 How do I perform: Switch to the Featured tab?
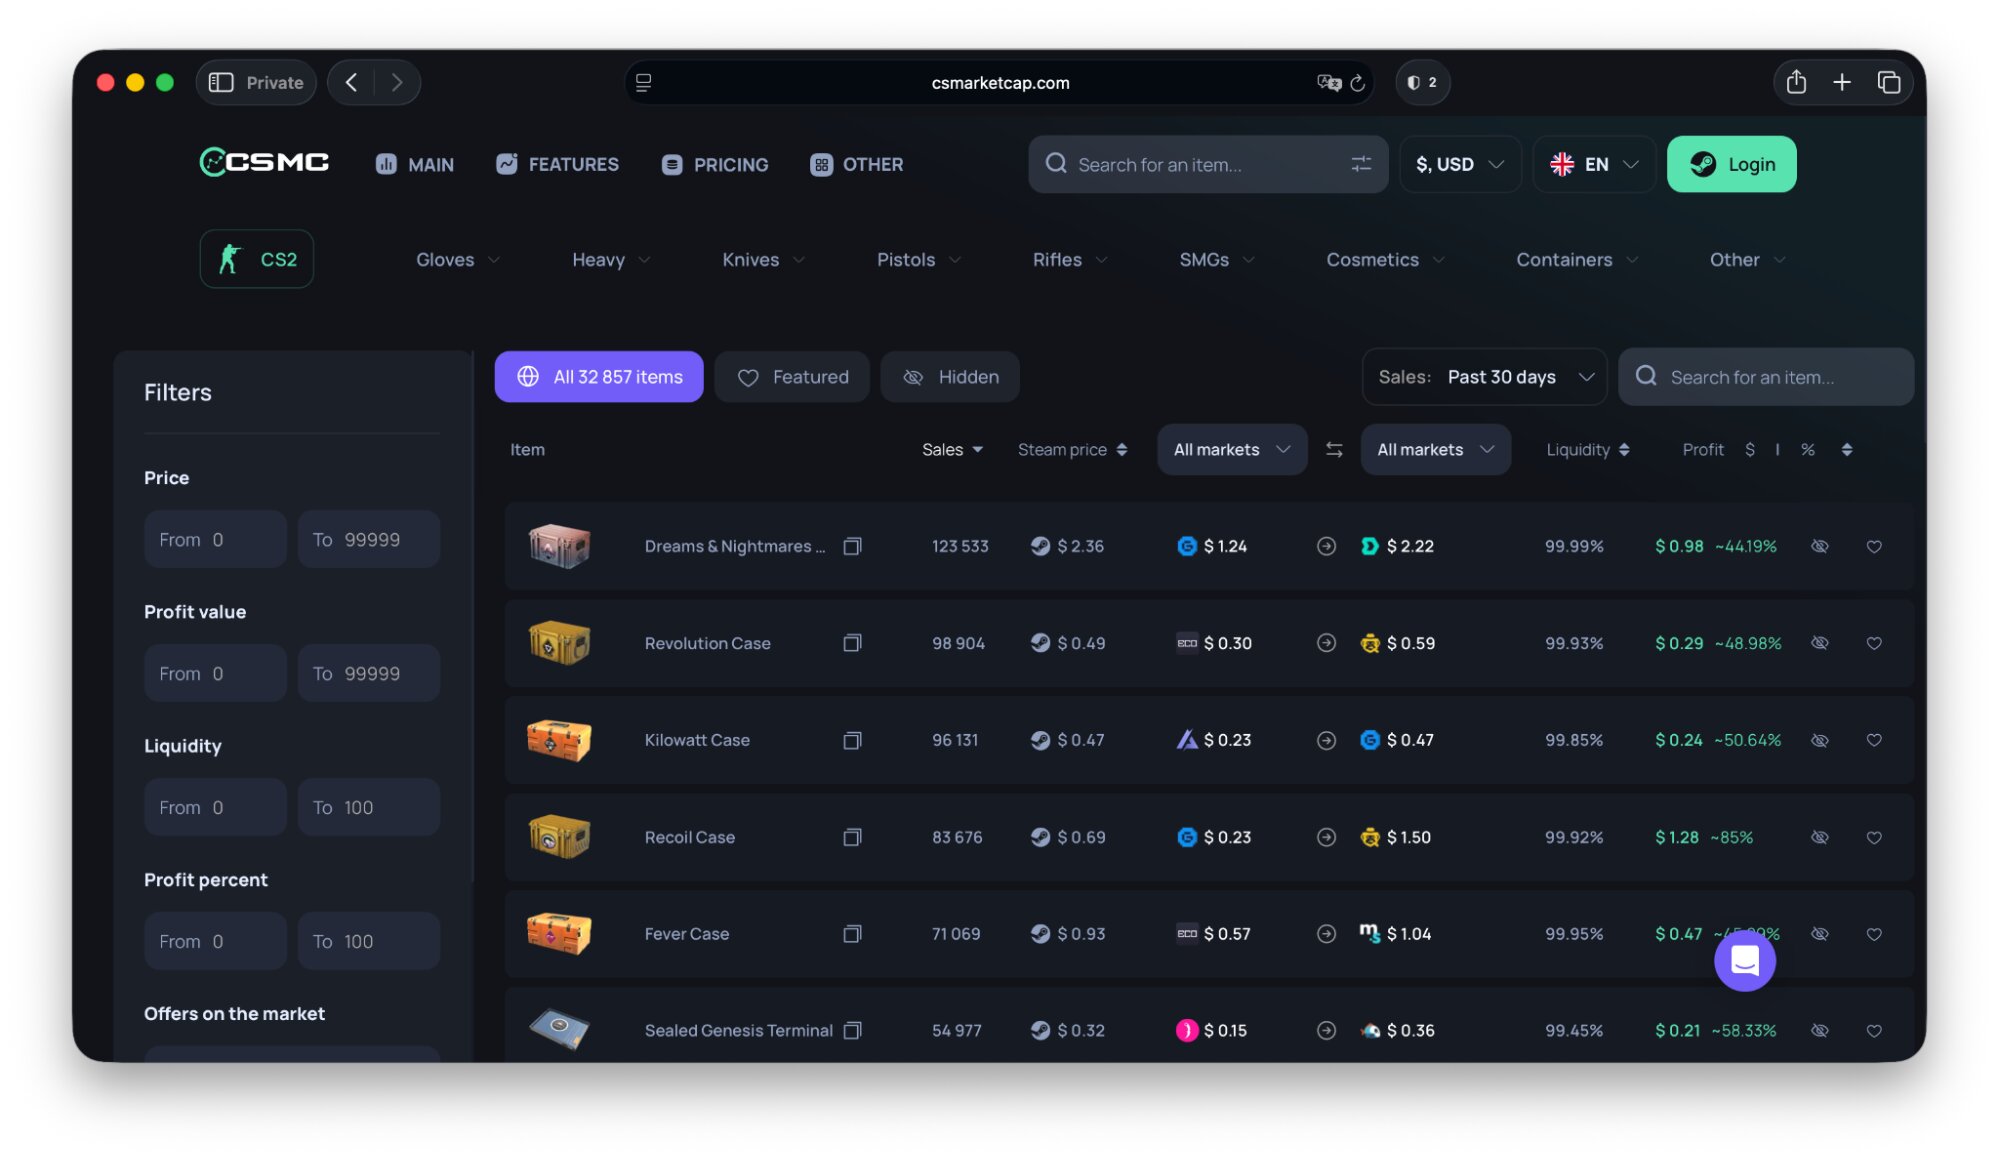(792, 377)
